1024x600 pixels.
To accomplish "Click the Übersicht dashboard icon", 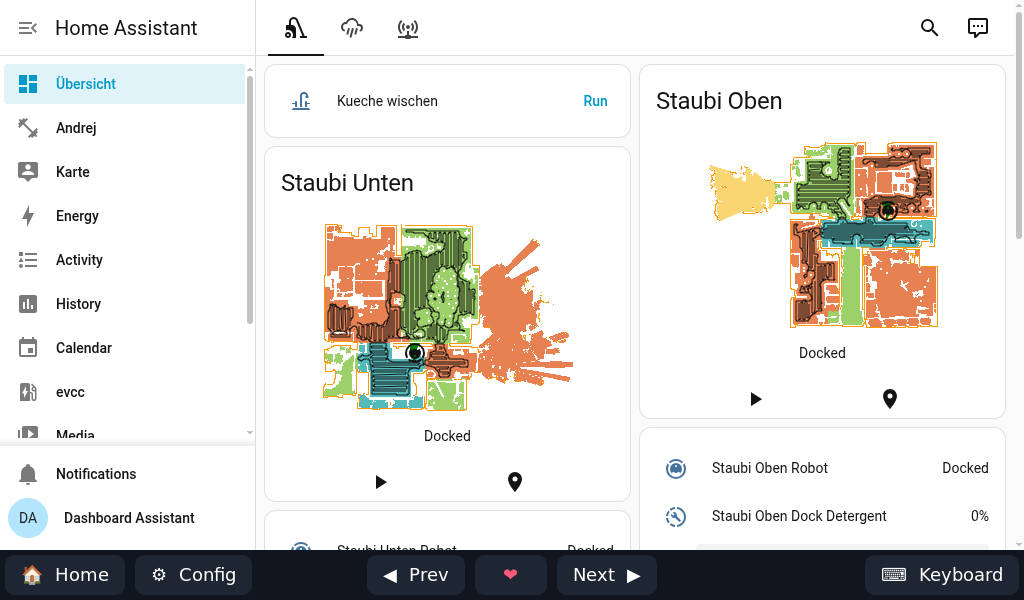I will point(28,84).
